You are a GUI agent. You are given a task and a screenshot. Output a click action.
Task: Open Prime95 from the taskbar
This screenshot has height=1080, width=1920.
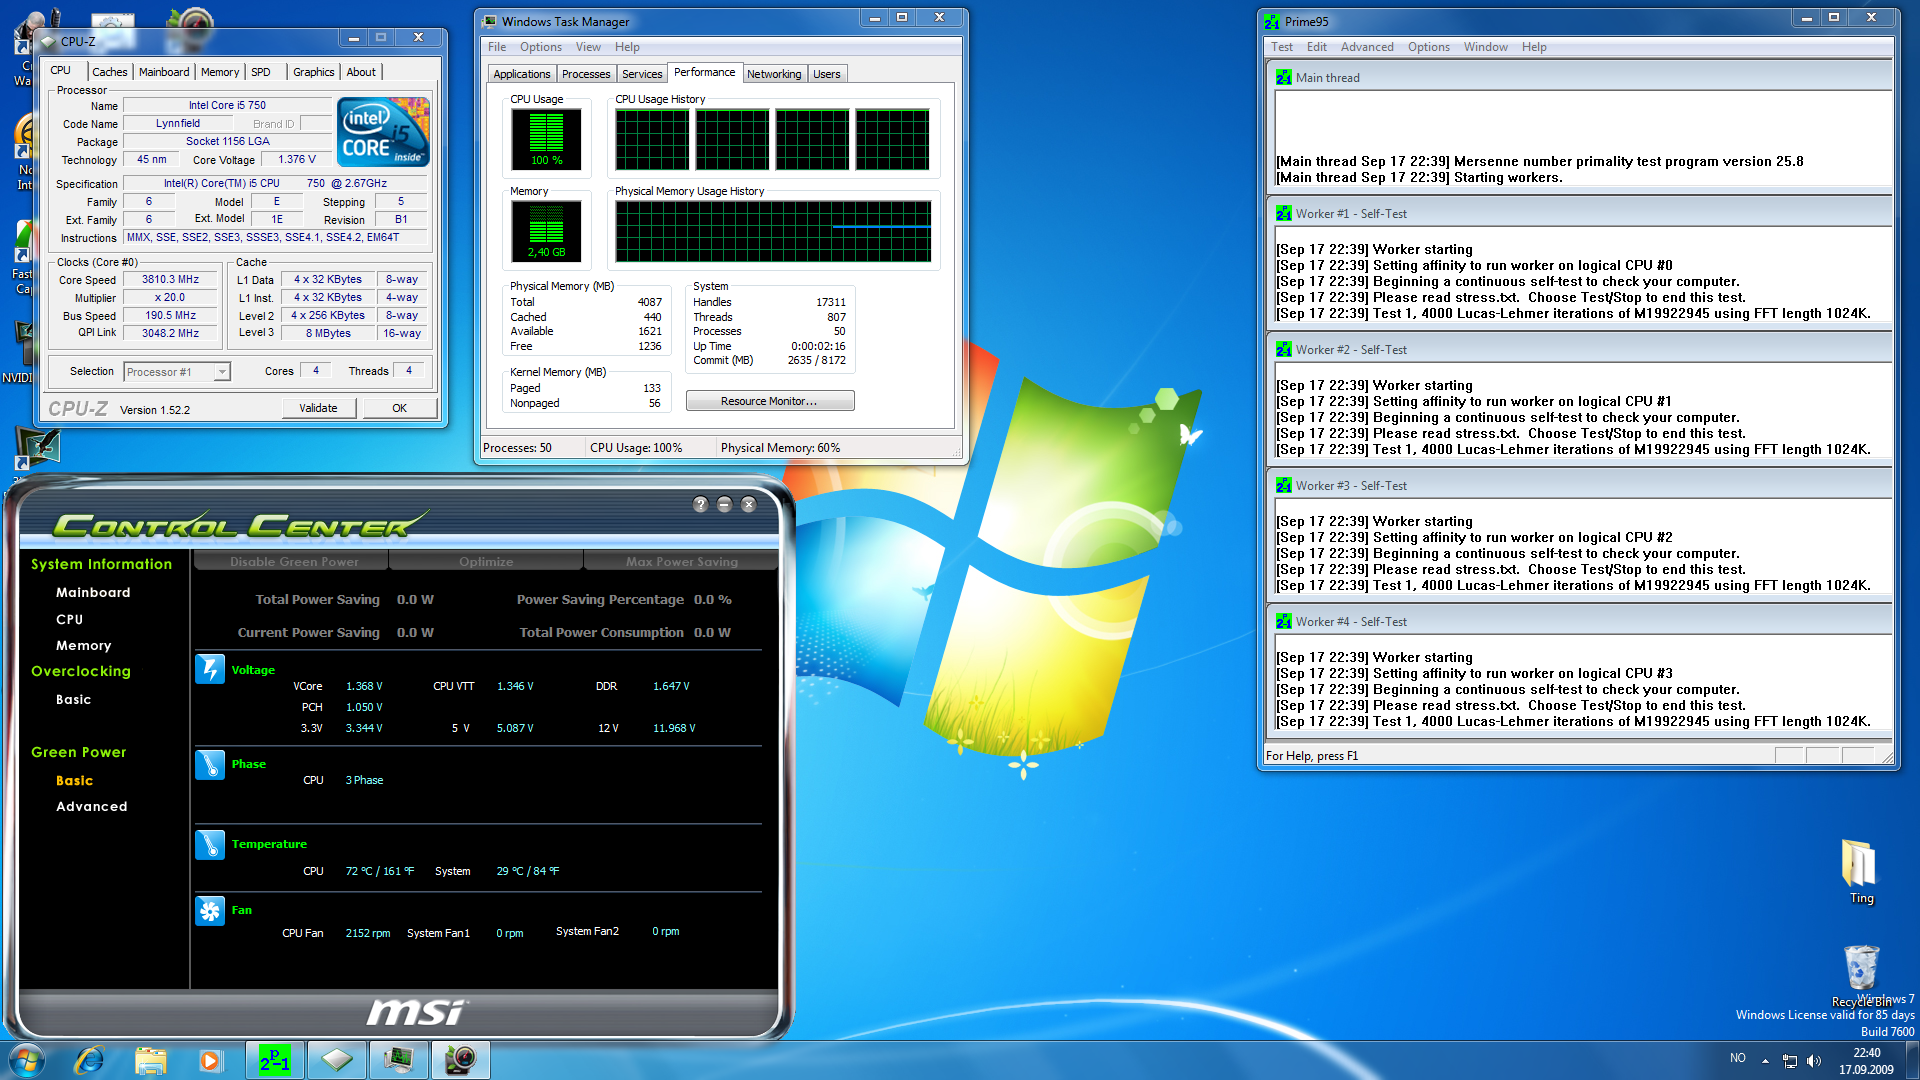coord(275,1060)
